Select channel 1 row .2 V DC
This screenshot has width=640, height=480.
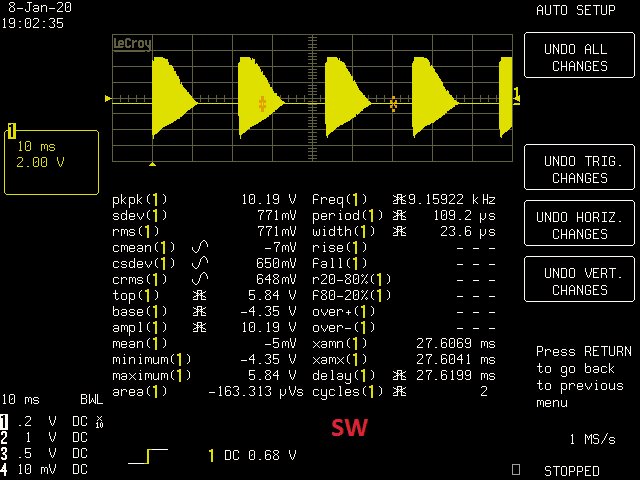pyautogui.click(x=52, y=422)
